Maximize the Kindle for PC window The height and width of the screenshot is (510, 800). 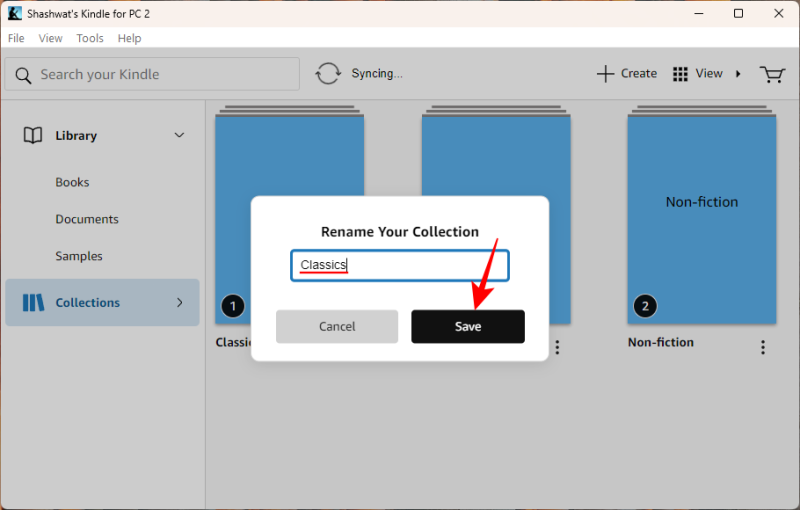738,13
